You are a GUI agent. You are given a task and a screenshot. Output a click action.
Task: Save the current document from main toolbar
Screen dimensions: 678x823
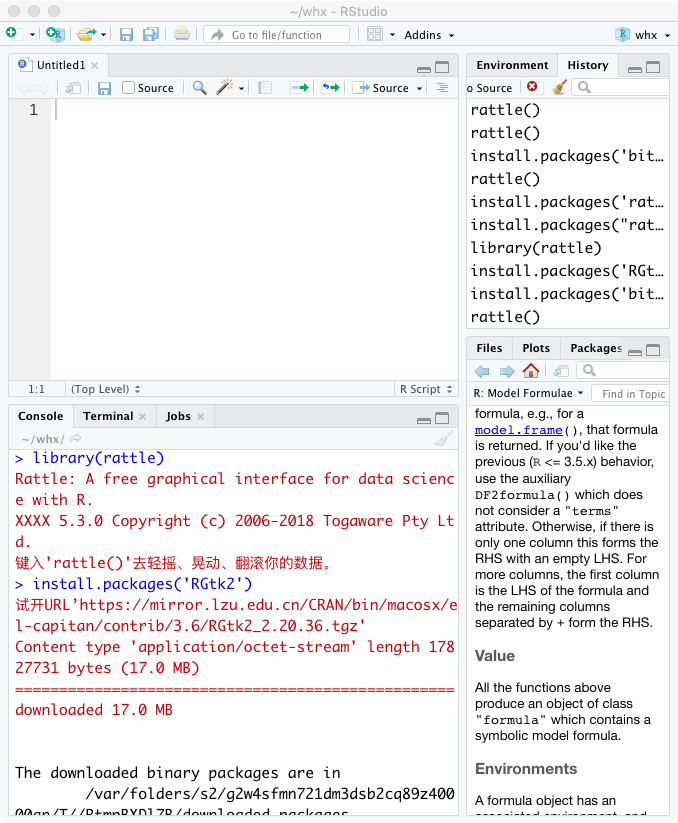pyautogui.click(x=126, y=35)
